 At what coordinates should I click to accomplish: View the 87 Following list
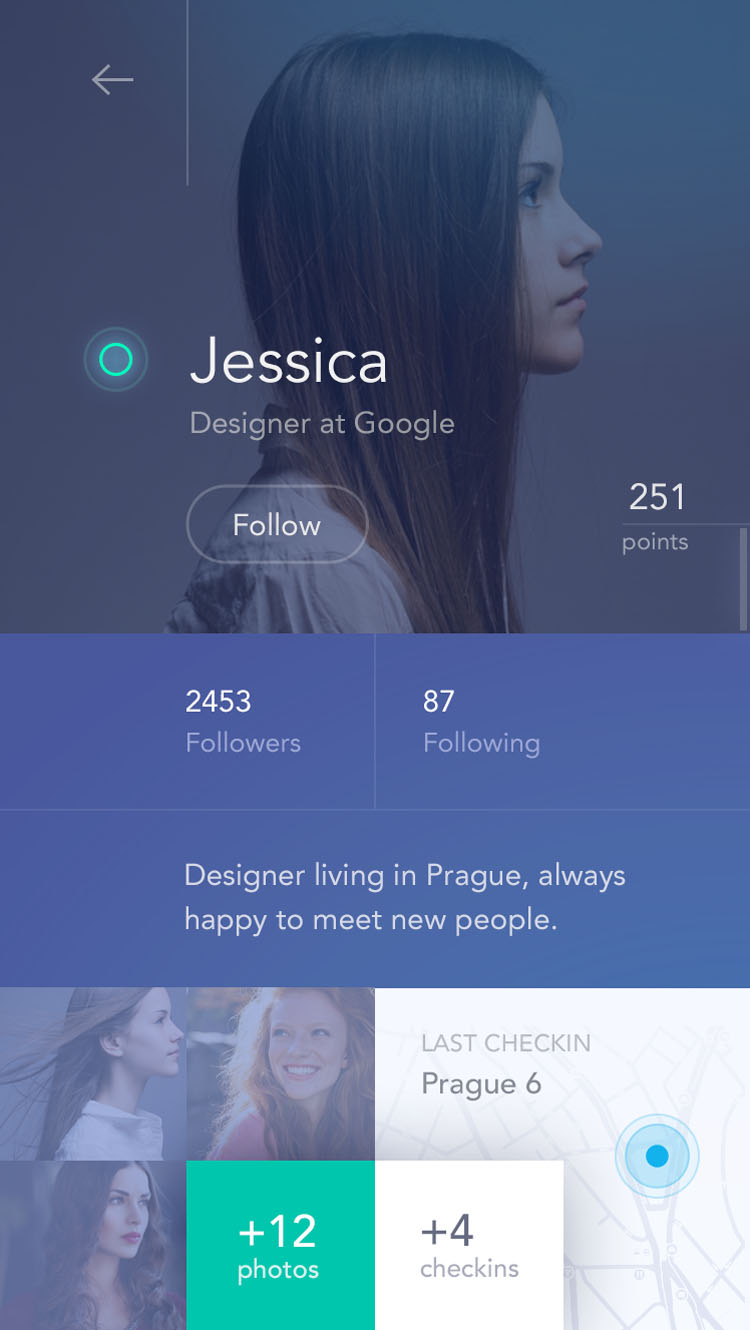[x=481, y=721]
